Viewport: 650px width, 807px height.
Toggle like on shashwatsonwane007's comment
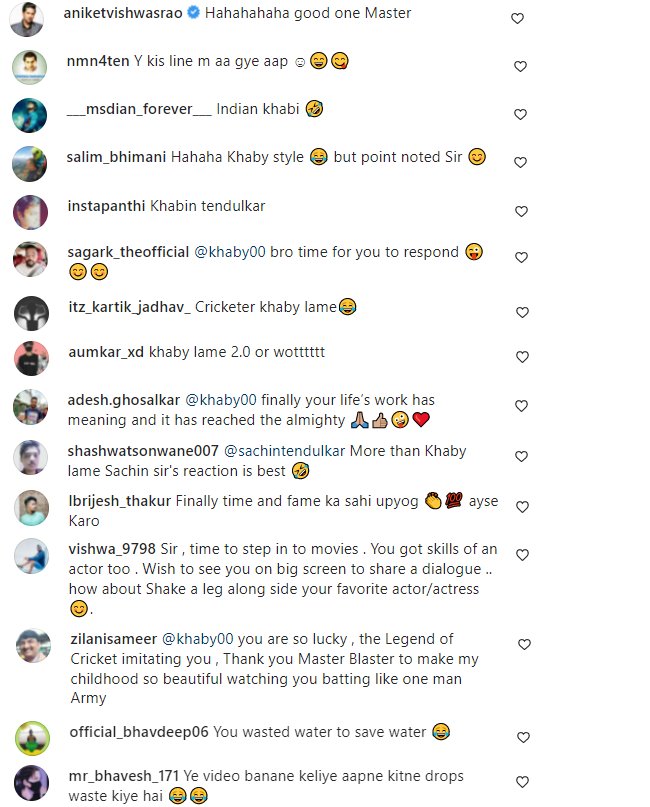[520, 457]
